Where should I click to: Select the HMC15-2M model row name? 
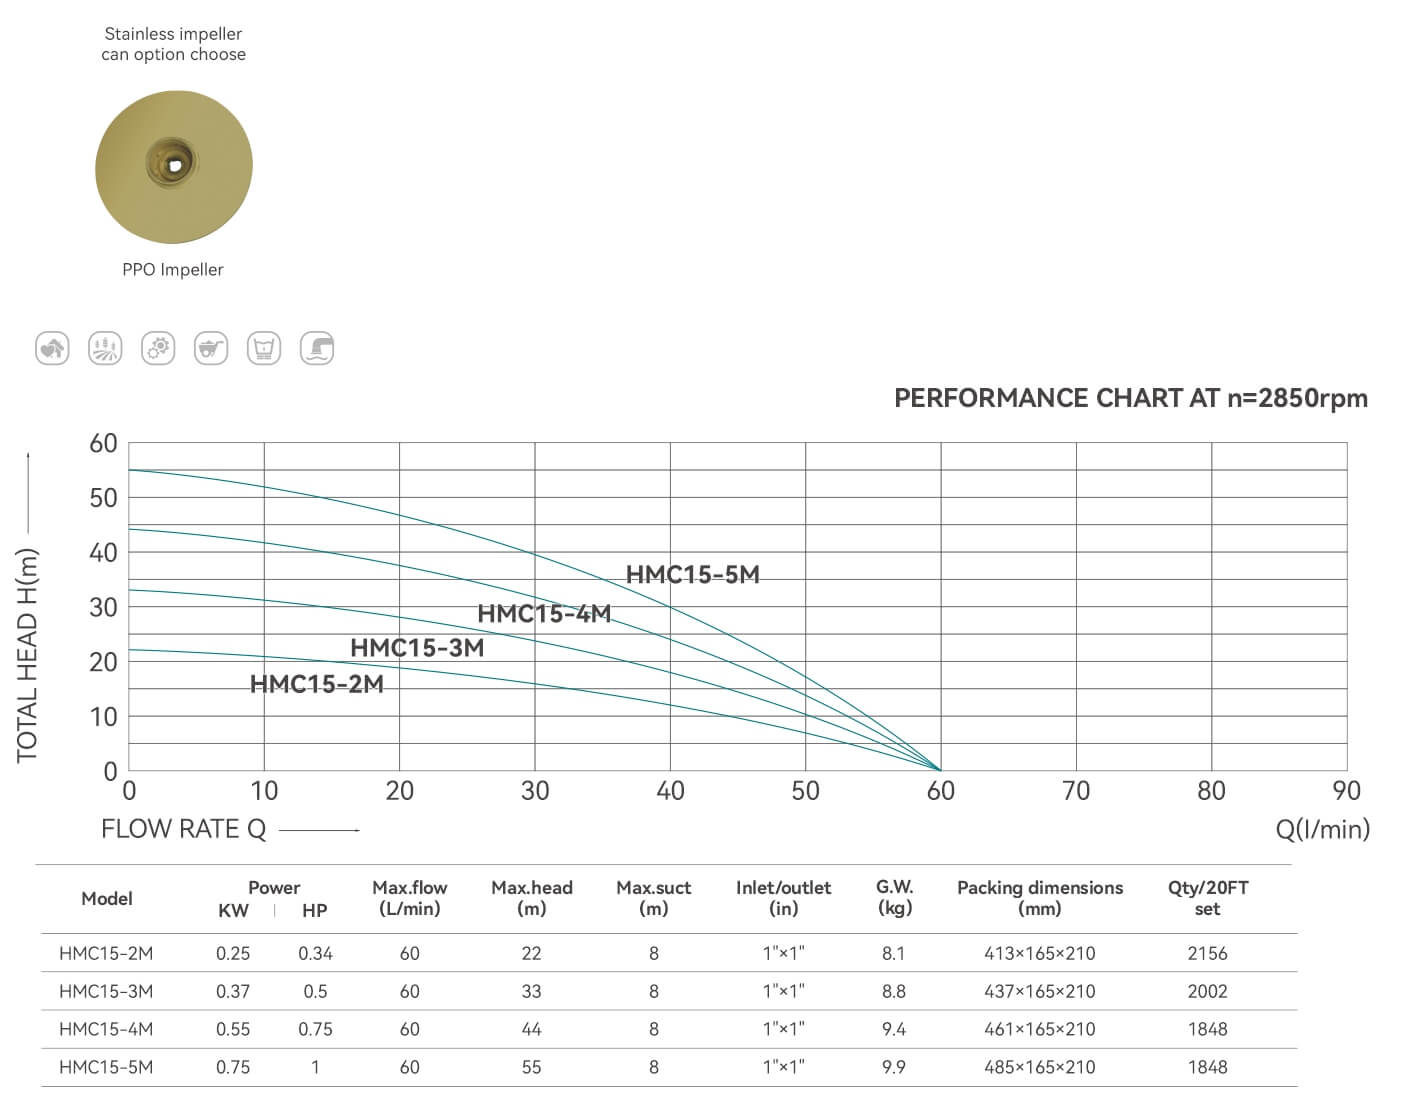106,953
